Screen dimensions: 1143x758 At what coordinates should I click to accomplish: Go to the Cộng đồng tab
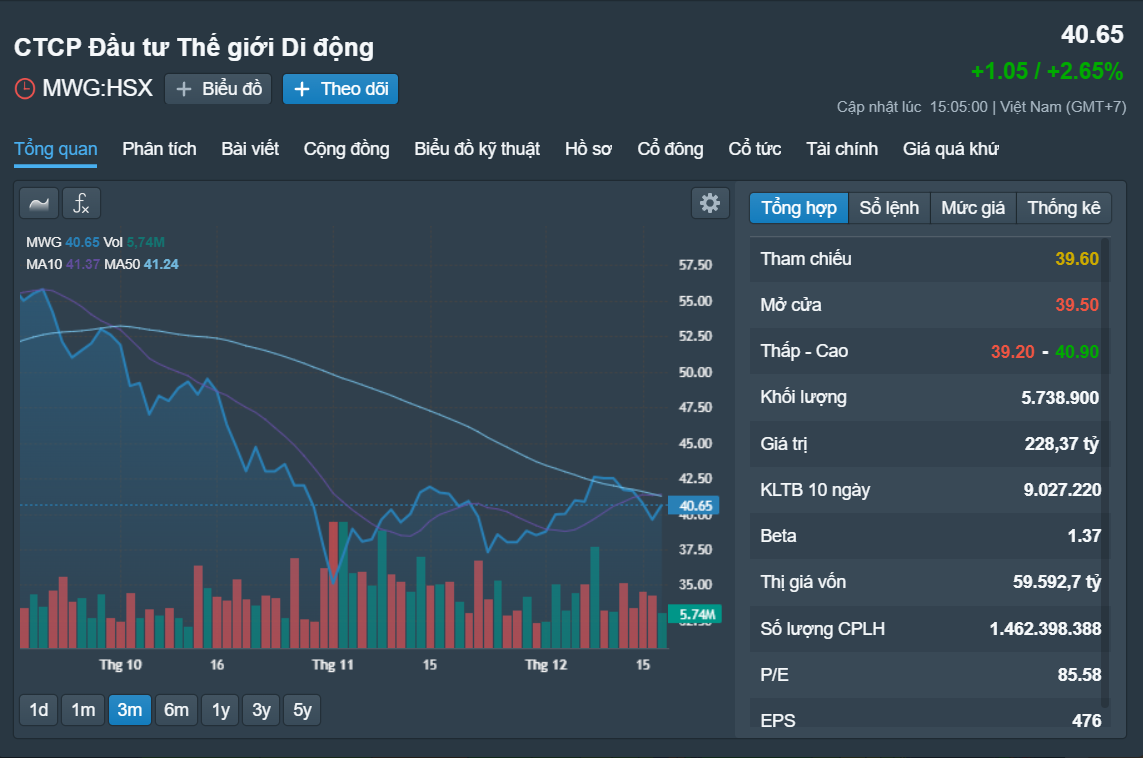coord(346,149)
